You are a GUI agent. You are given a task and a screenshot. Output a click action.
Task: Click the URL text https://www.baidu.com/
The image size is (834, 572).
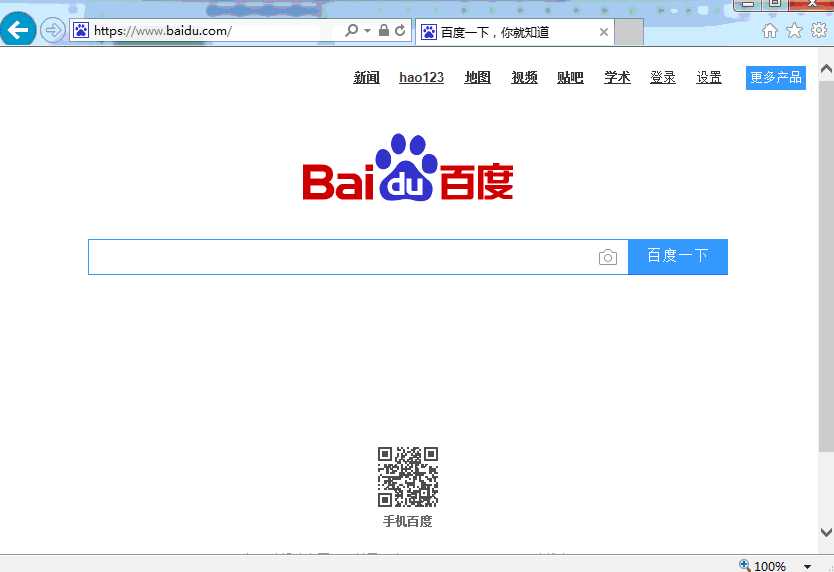[x=163, y=31]
